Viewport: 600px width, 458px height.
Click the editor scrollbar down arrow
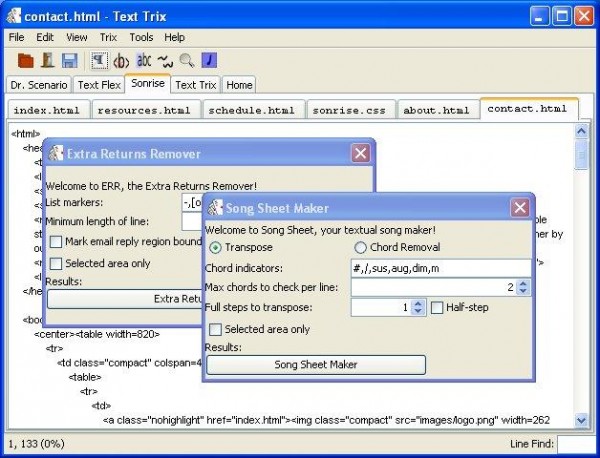[581, 420]
